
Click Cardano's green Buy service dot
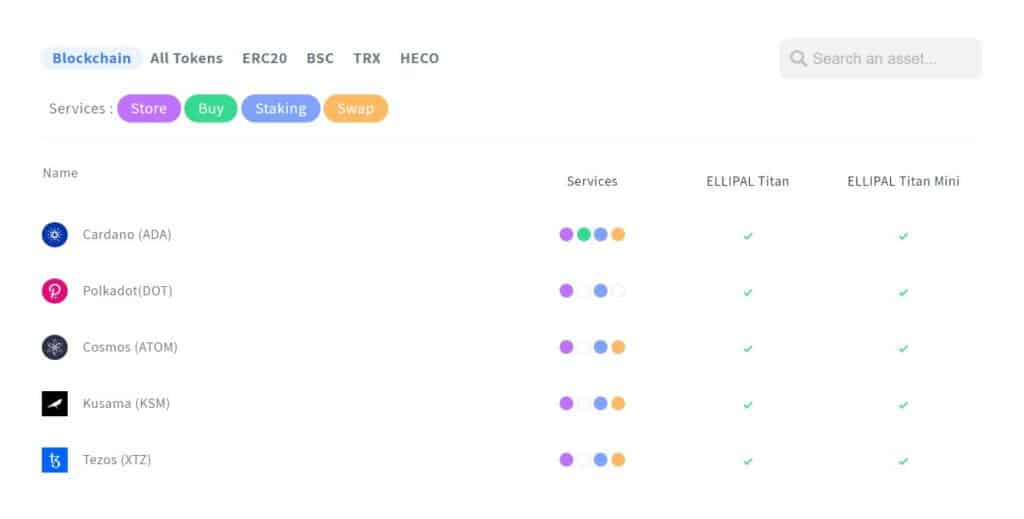click(x=583, y=235)
